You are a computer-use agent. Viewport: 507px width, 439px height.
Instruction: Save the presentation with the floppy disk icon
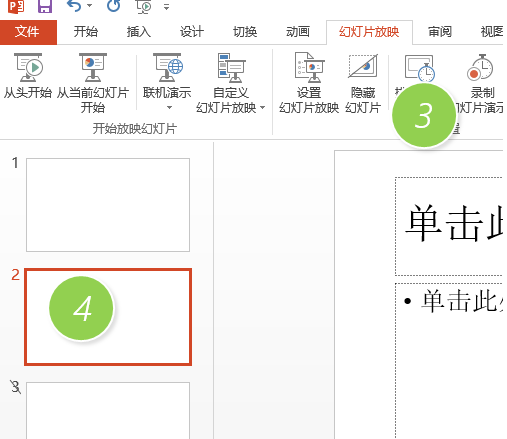(45, 6)
